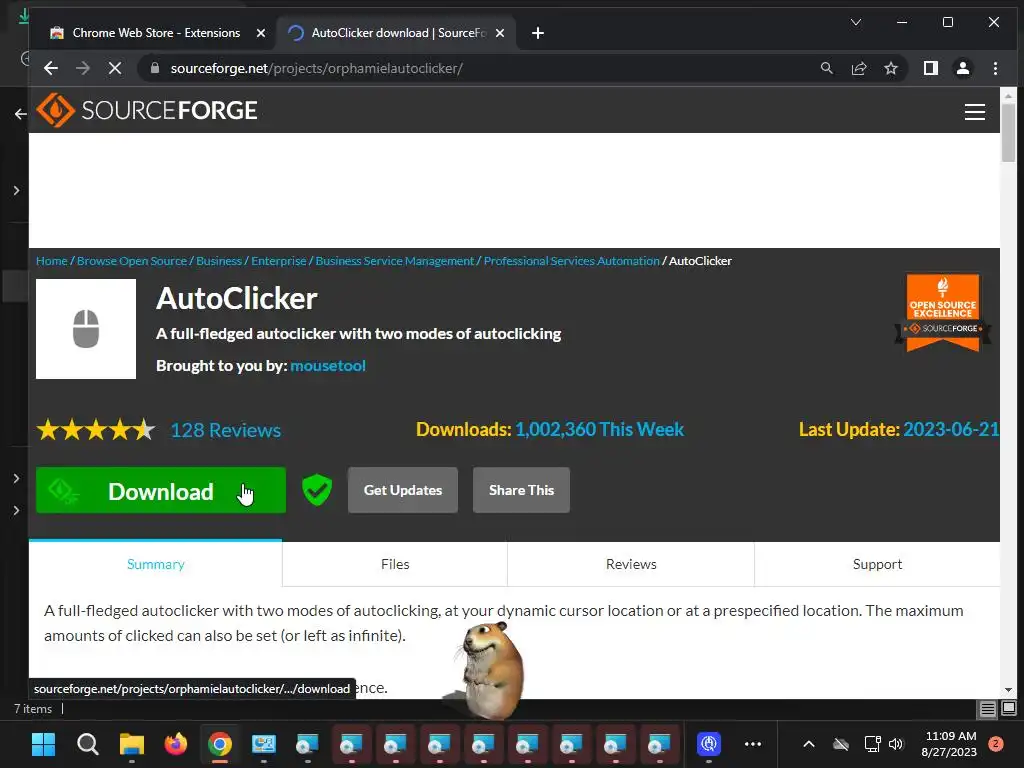View site info via padlock icon
This screenshot has height=768, width=1024.
[155, 68]
